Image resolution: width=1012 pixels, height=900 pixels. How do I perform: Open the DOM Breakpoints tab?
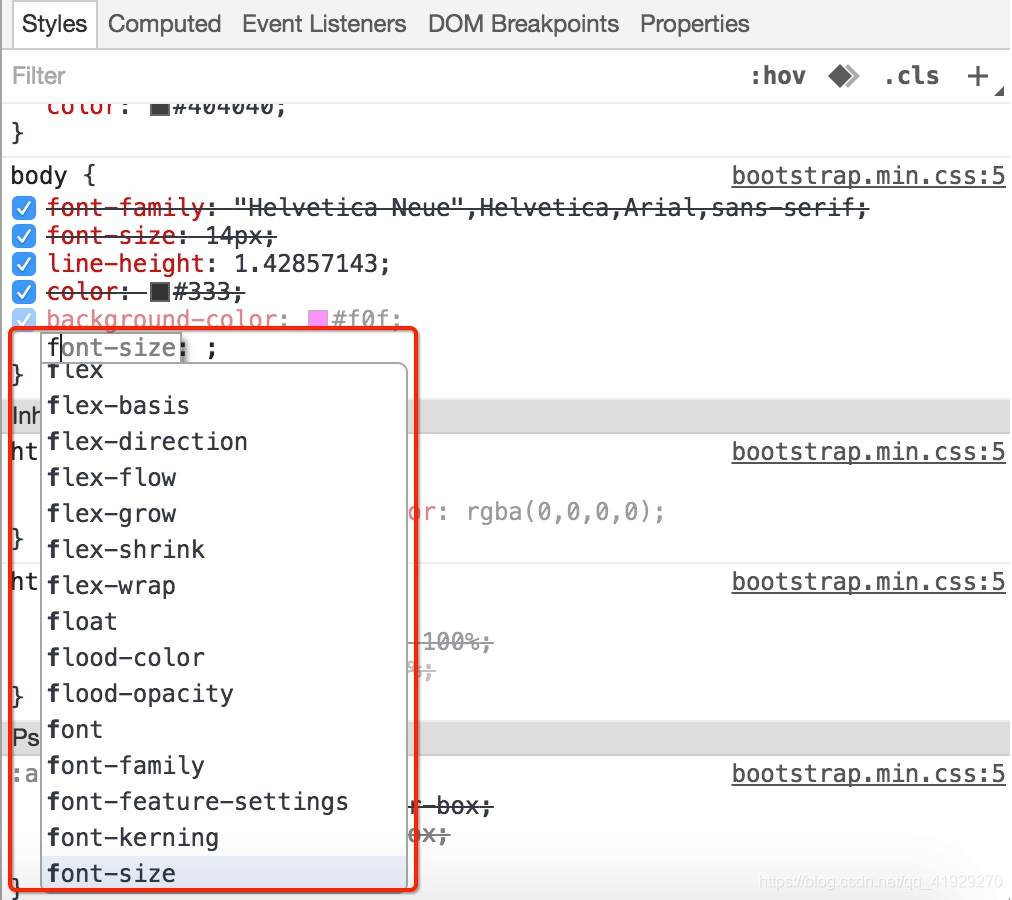[523, 25]
